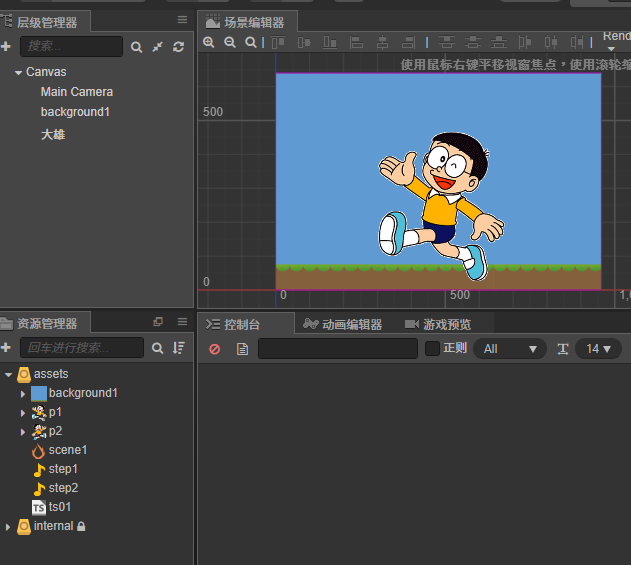Clear the console log
631x565 pixels.
214,349
